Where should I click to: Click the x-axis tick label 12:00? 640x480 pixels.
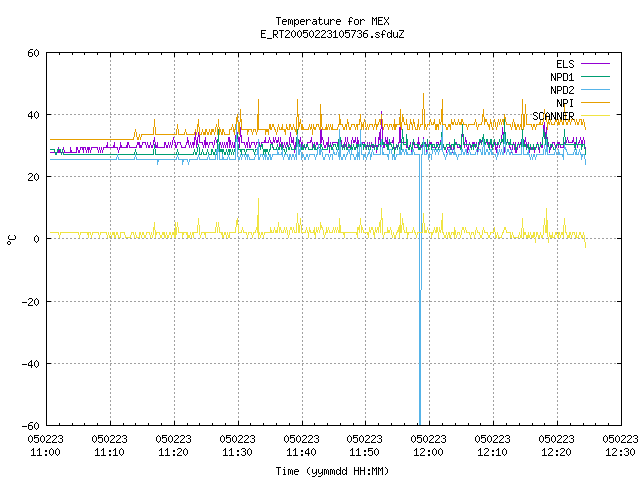coord(429,452)
